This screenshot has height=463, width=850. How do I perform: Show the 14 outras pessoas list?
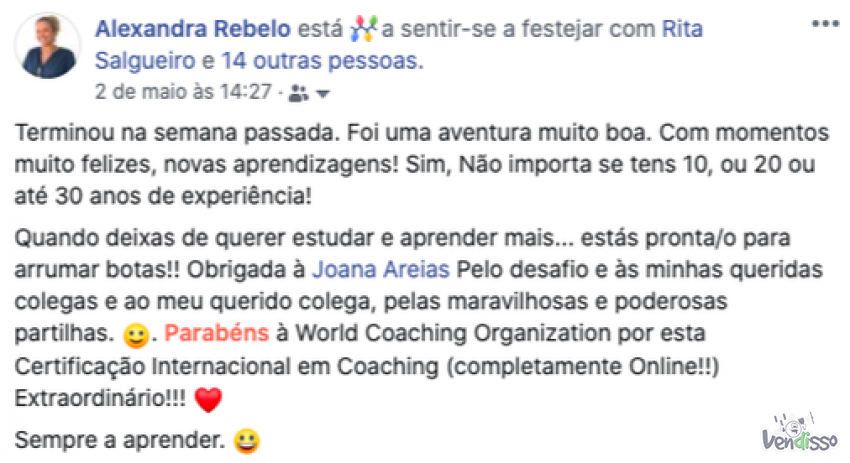(x=319, y=62)
